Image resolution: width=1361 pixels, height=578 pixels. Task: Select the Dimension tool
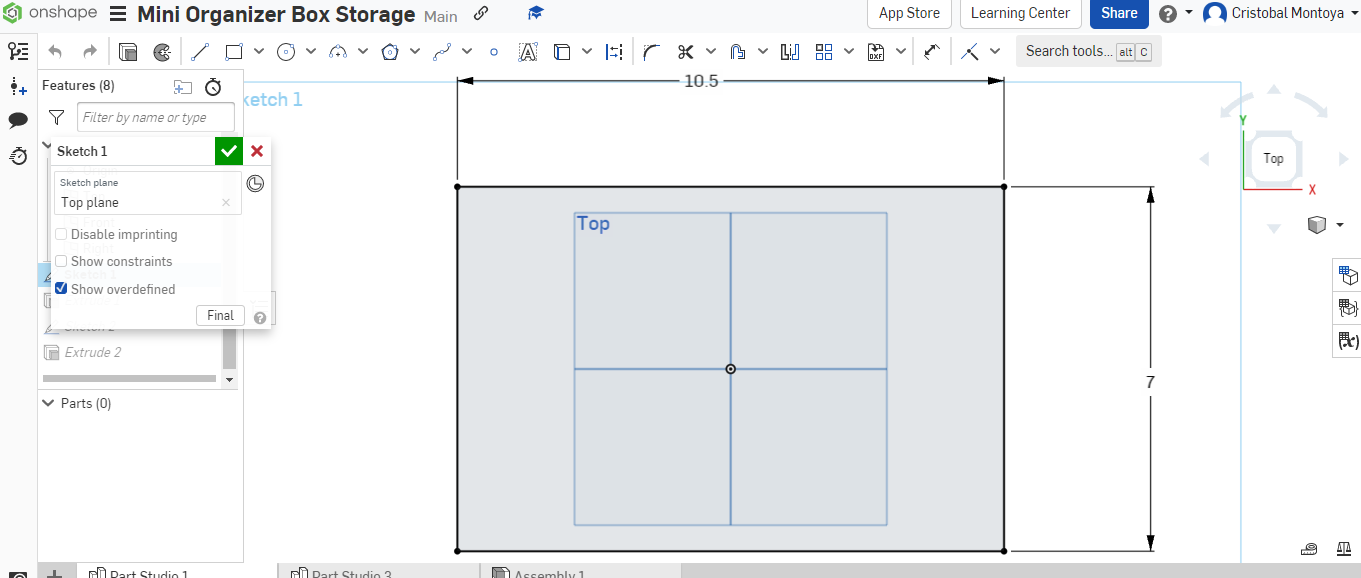(932, 52)
